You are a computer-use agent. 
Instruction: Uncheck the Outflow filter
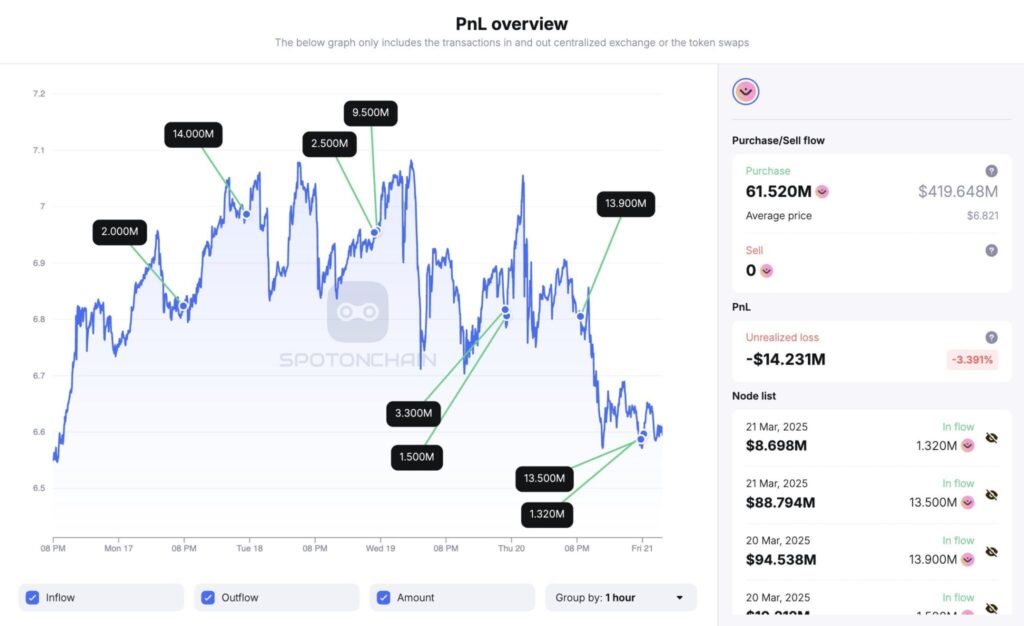[207, 597]
